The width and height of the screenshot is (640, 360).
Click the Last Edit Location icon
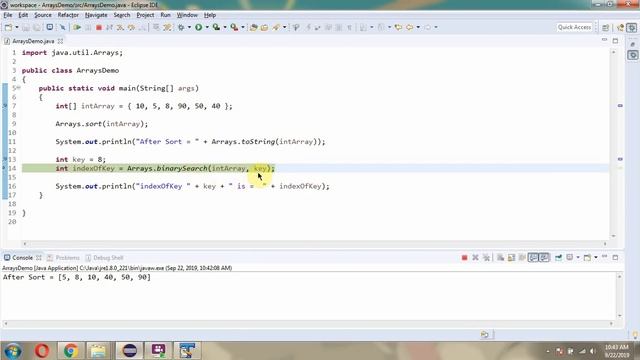tap(398, 27)
